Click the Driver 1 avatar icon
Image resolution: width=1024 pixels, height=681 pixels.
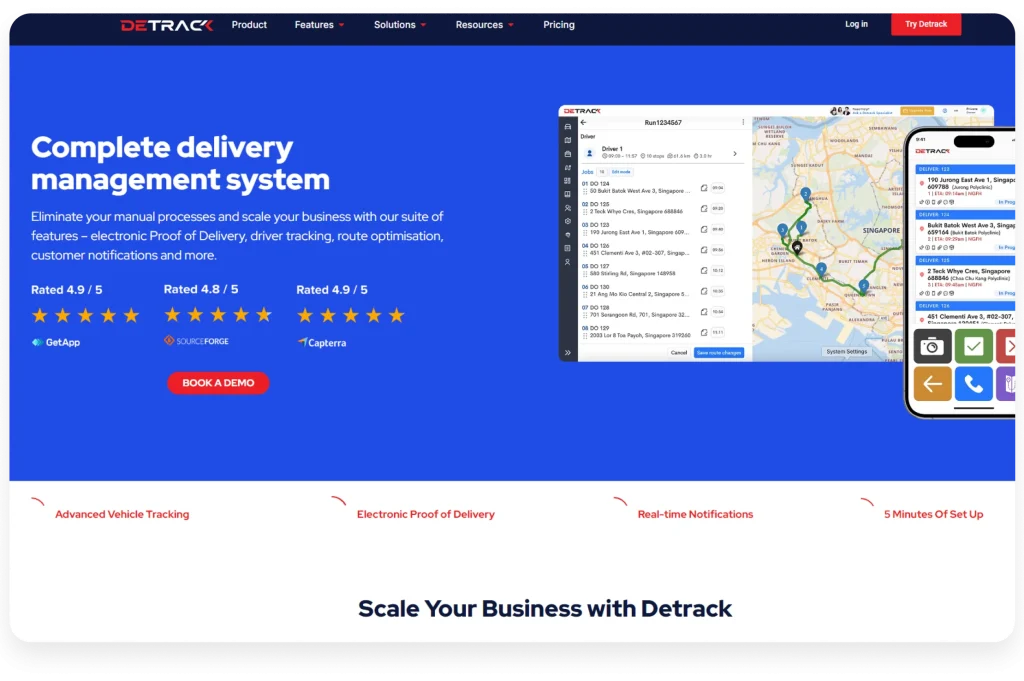589,153
